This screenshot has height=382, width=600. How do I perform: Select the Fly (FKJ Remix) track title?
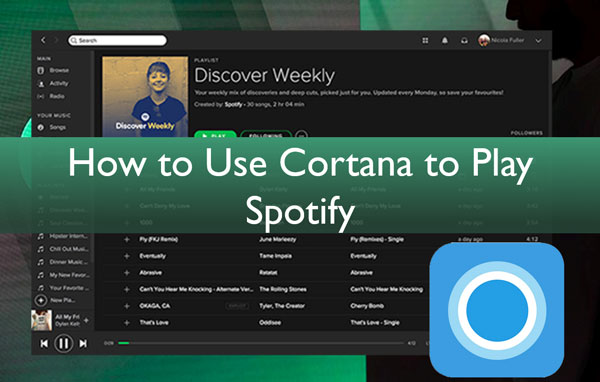[x=158, y=239]
